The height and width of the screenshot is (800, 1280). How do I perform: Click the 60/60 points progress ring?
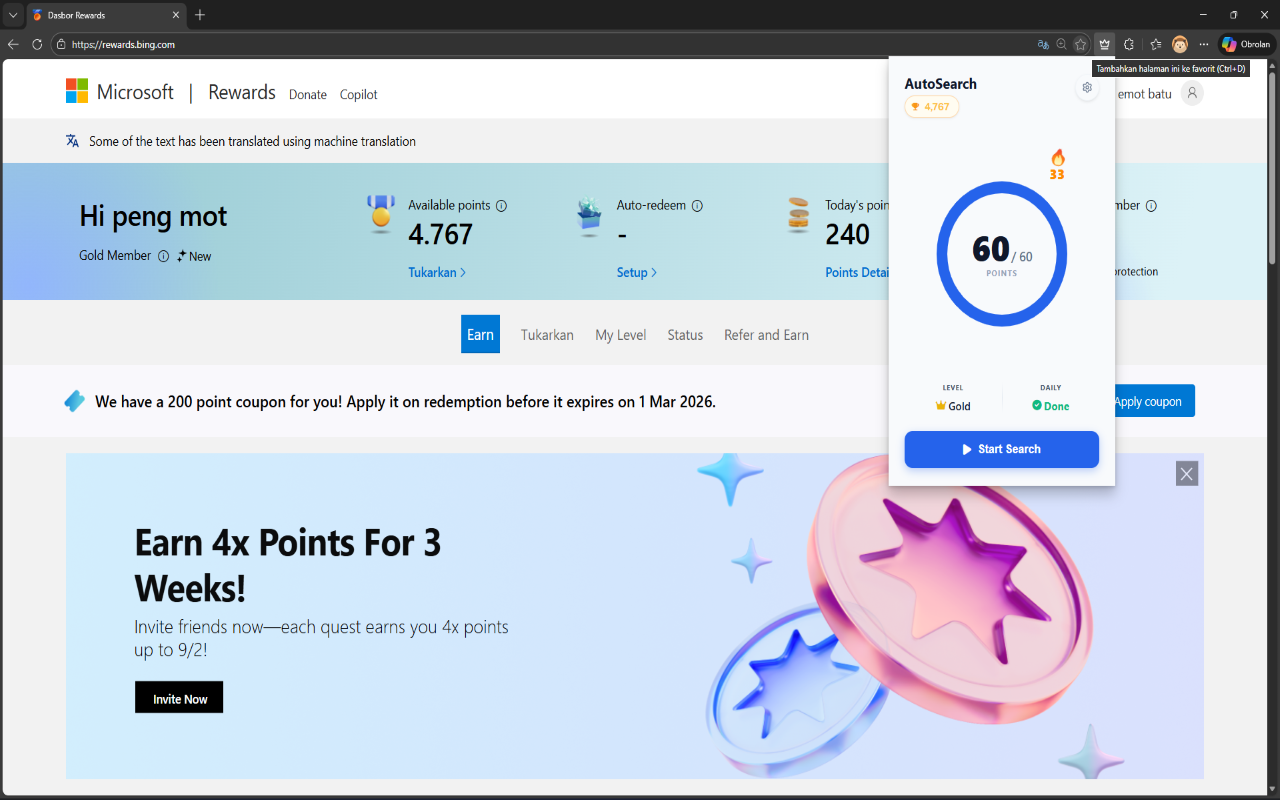point(1002,254)
